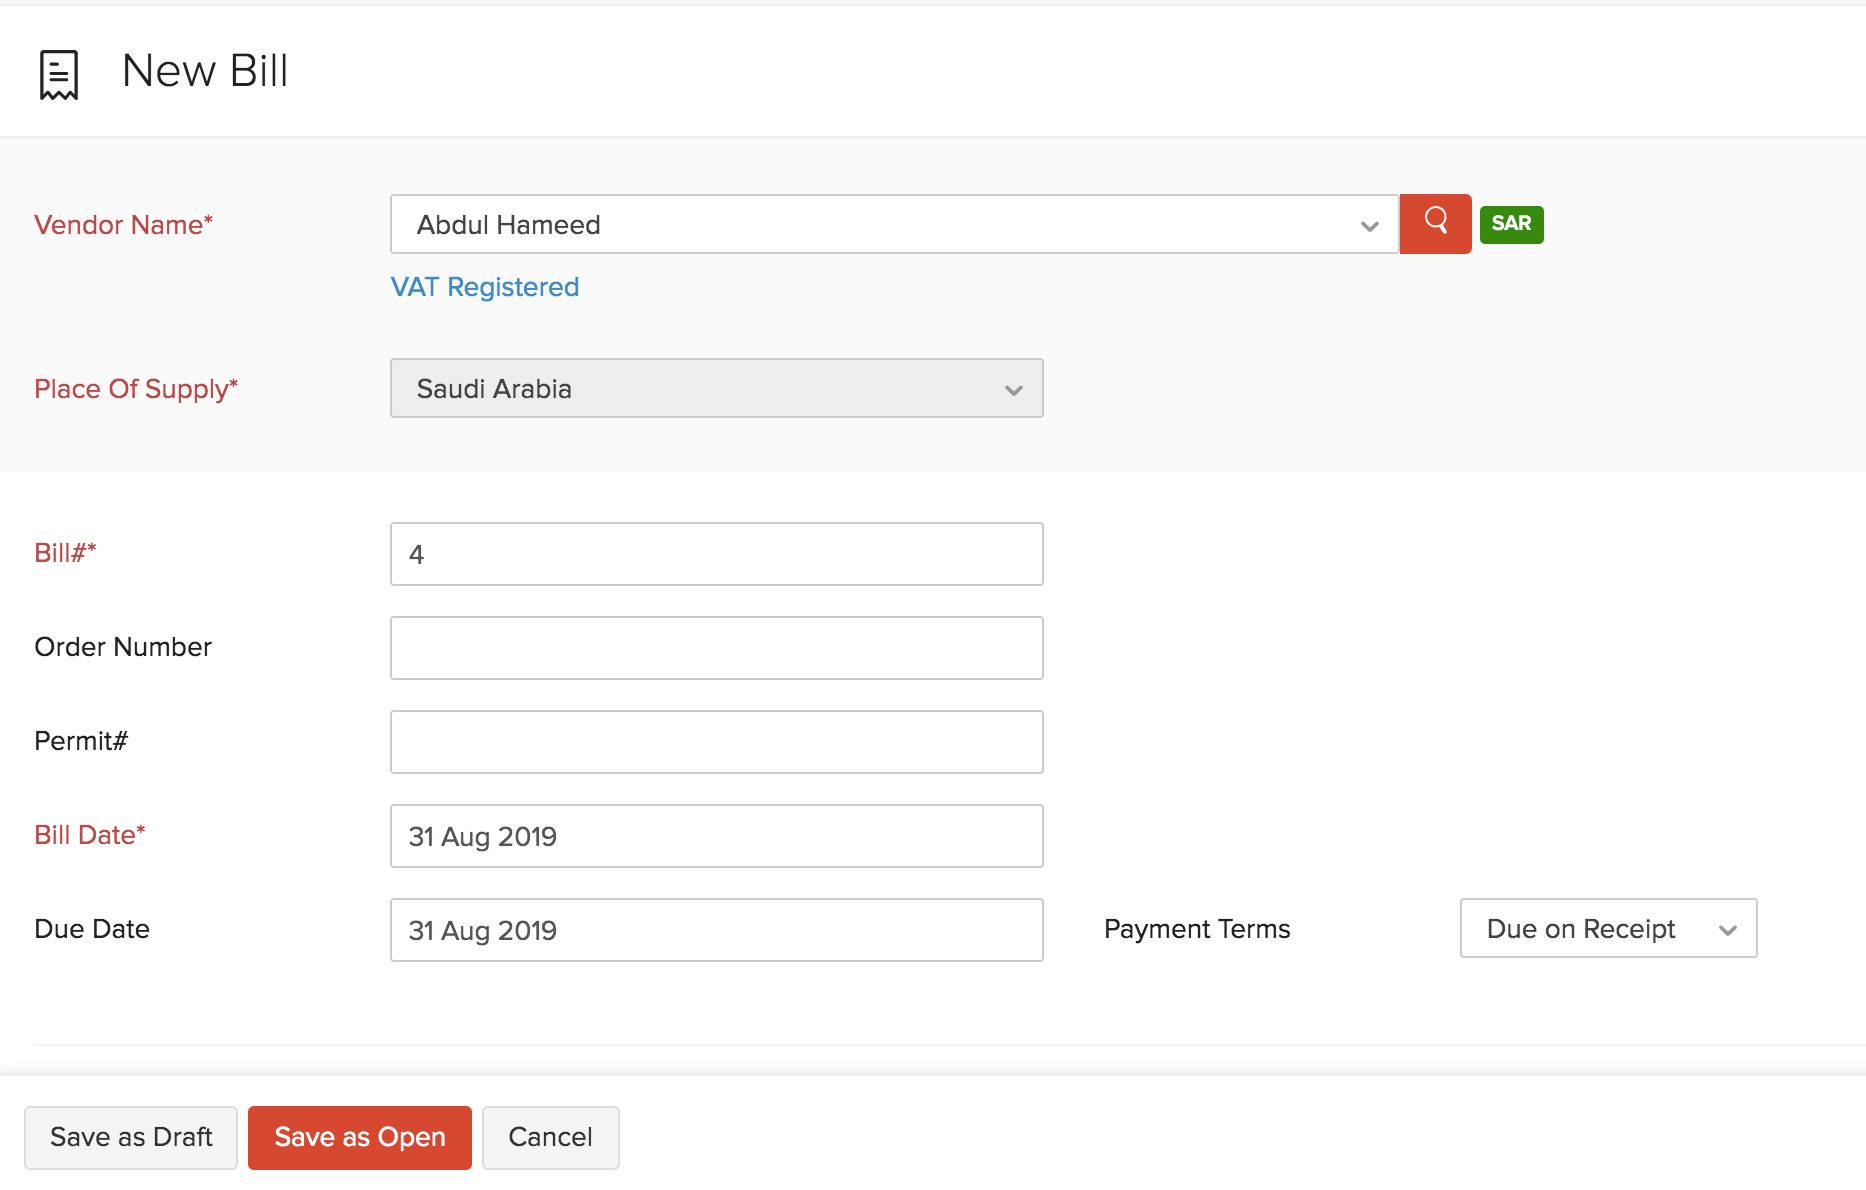The height and width of the screenshot is (1190, 1866).
Task: Cancel the new bill form
Action: pyautogui.click(x=550, y=1137)
